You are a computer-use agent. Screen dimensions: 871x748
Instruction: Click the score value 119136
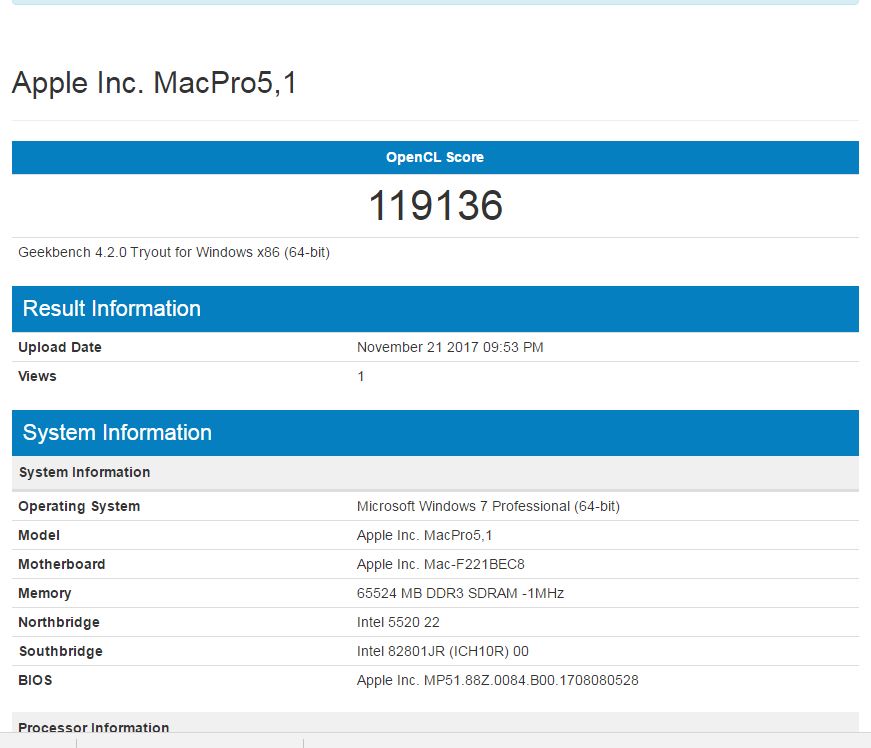coord(436,205)
